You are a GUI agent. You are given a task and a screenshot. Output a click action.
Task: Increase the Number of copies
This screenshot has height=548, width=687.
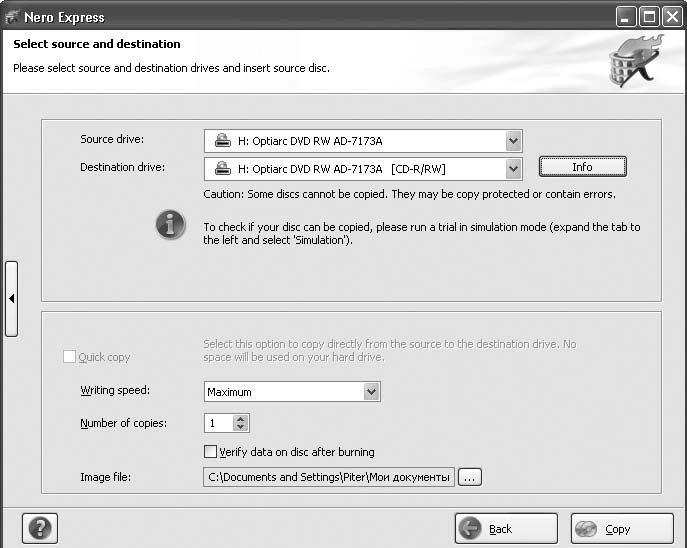click(x=240, y=419)
